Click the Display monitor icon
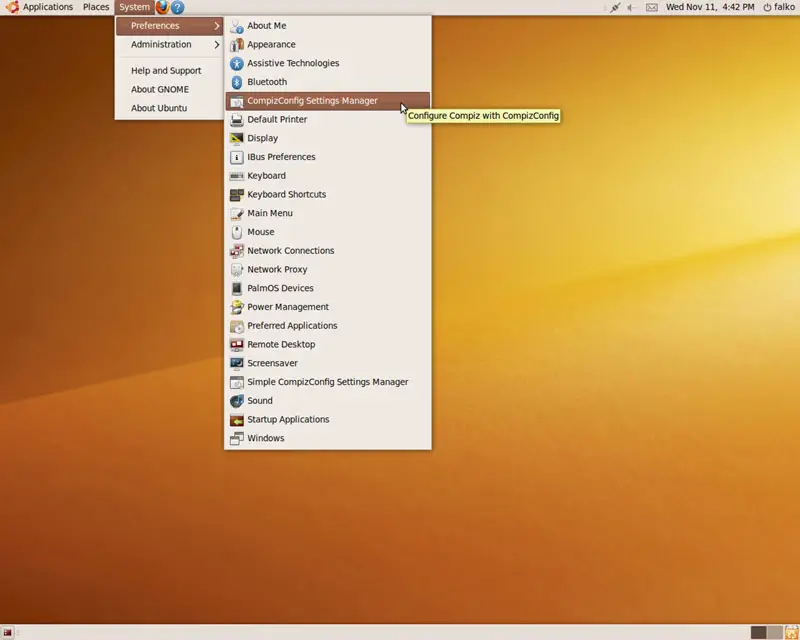 [236, 138]
